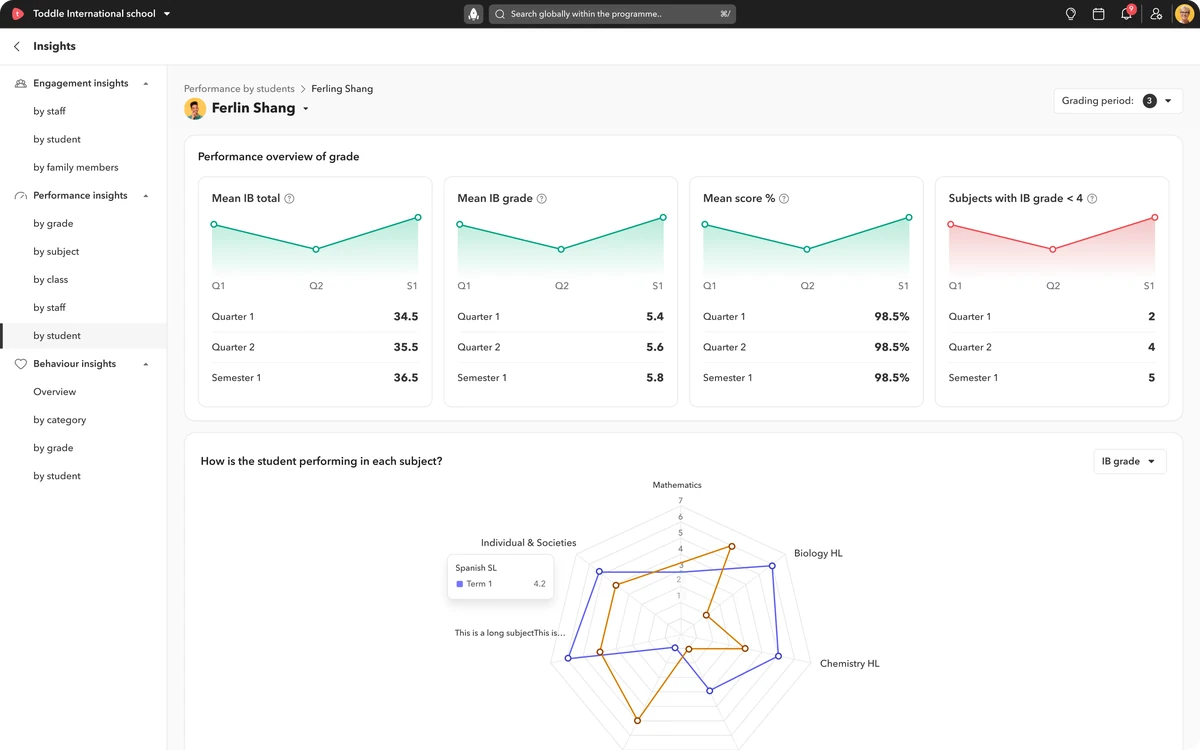Click the Spanish SL tooltip title
The image size is (1200, 750).
coord(476,568)
